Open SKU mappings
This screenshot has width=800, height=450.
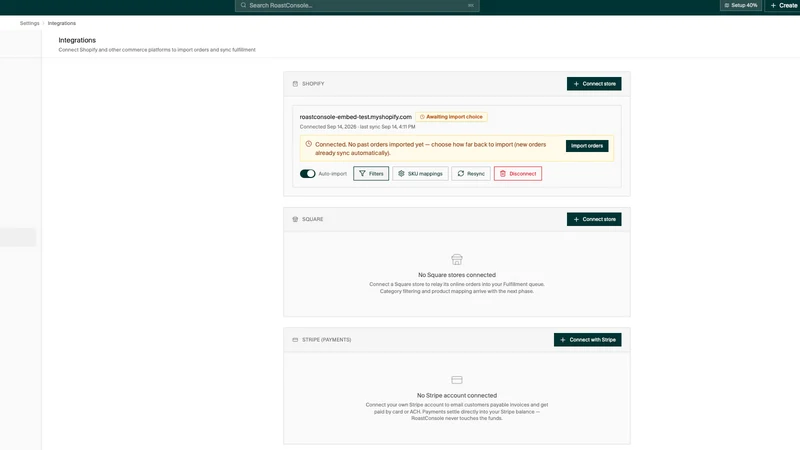[420, 173]
